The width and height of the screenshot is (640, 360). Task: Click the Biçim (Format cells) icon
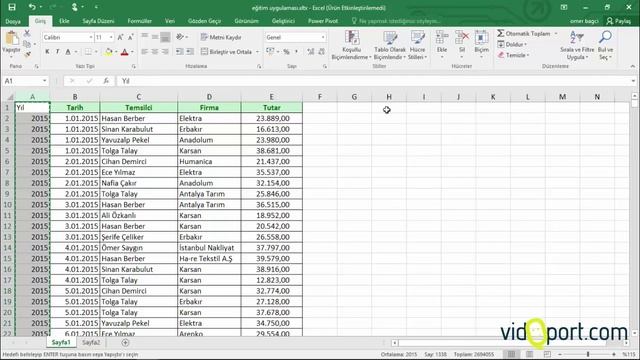pos(482,39)
